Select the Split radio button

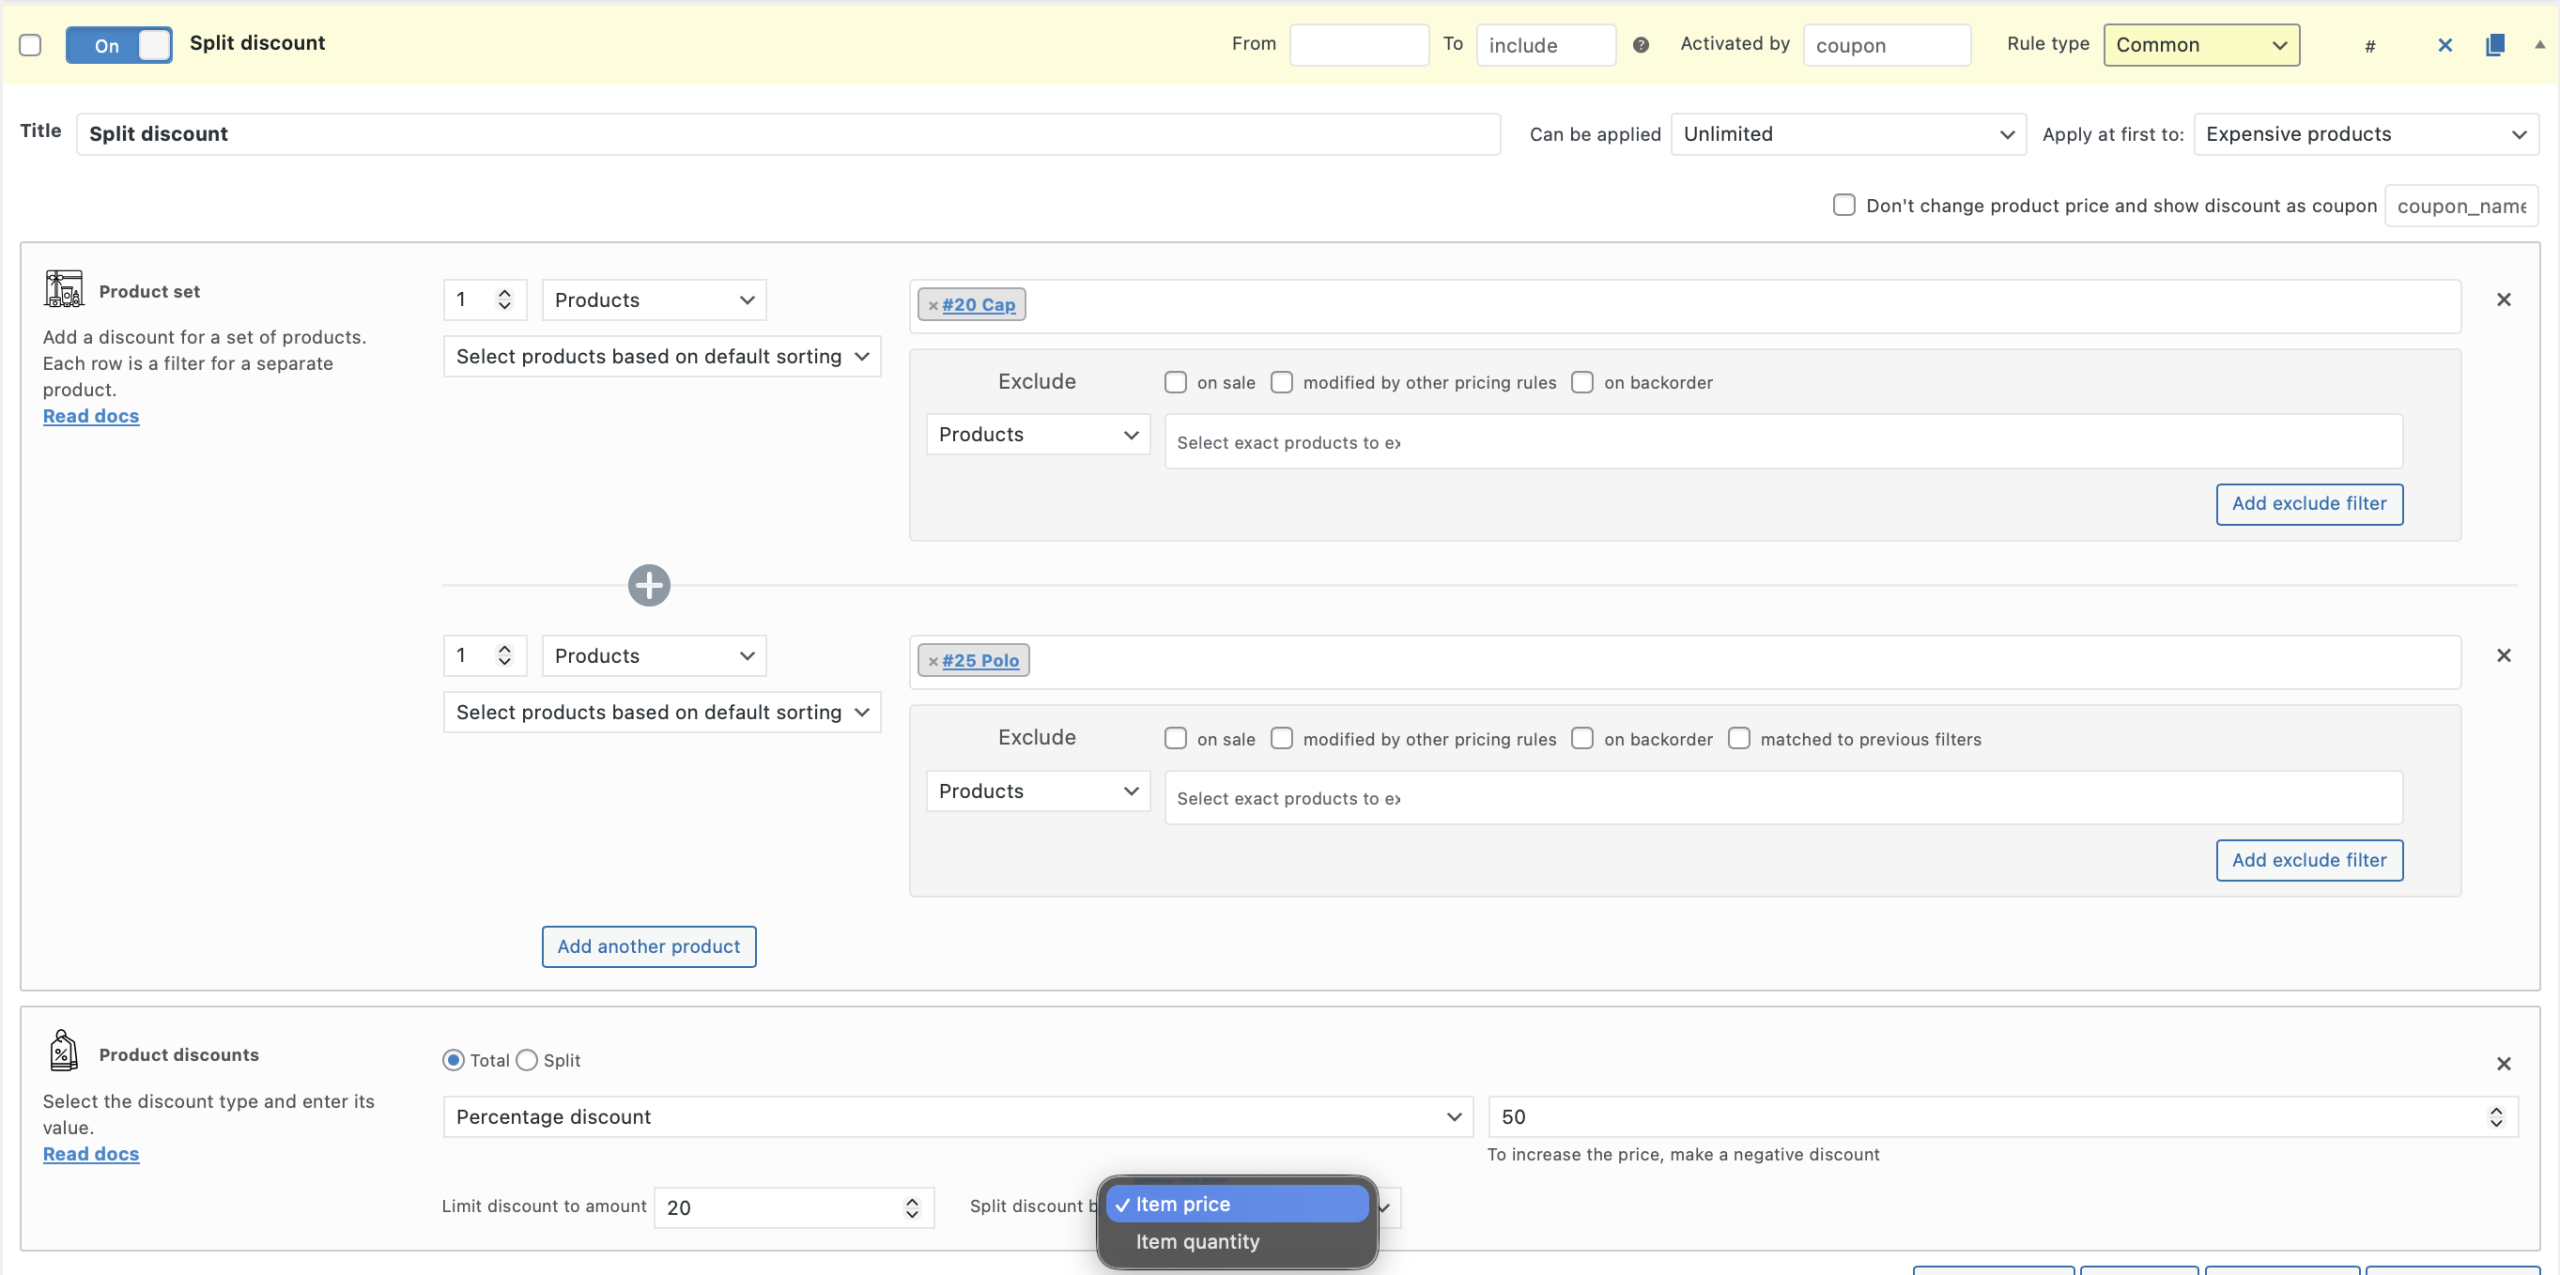[x=527, y=1060]
